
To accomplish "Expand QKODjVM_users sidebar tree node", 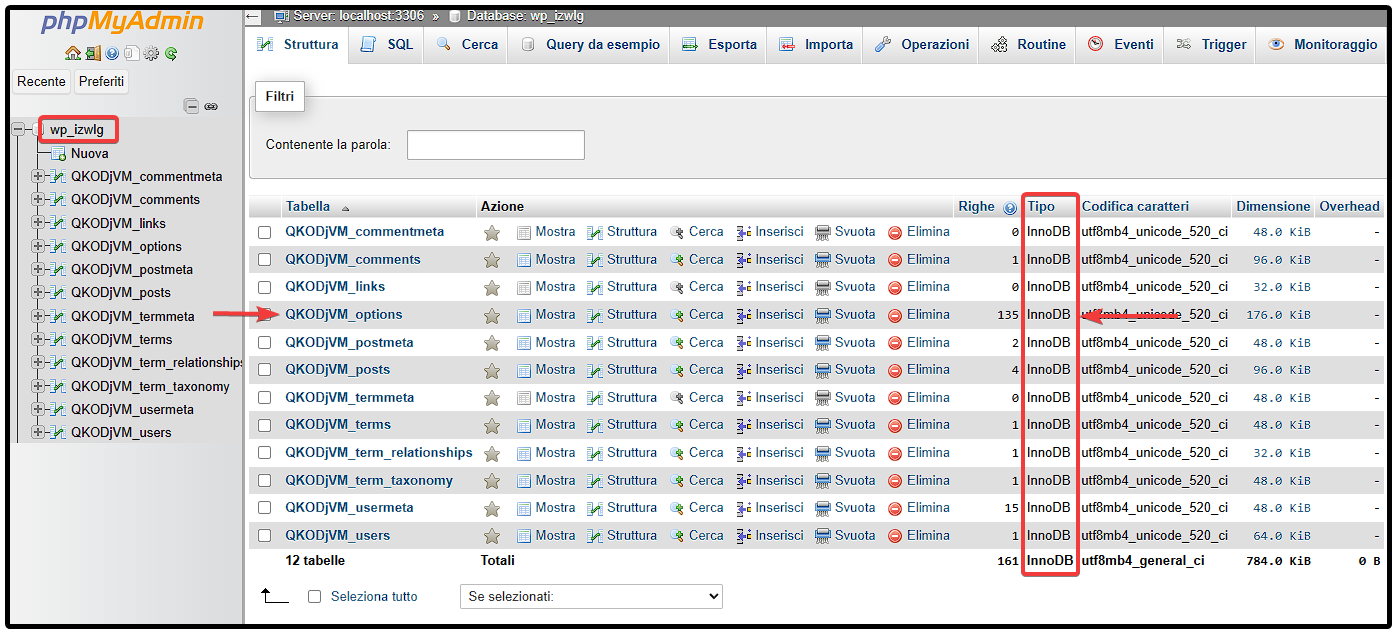I will pos(38,433).
